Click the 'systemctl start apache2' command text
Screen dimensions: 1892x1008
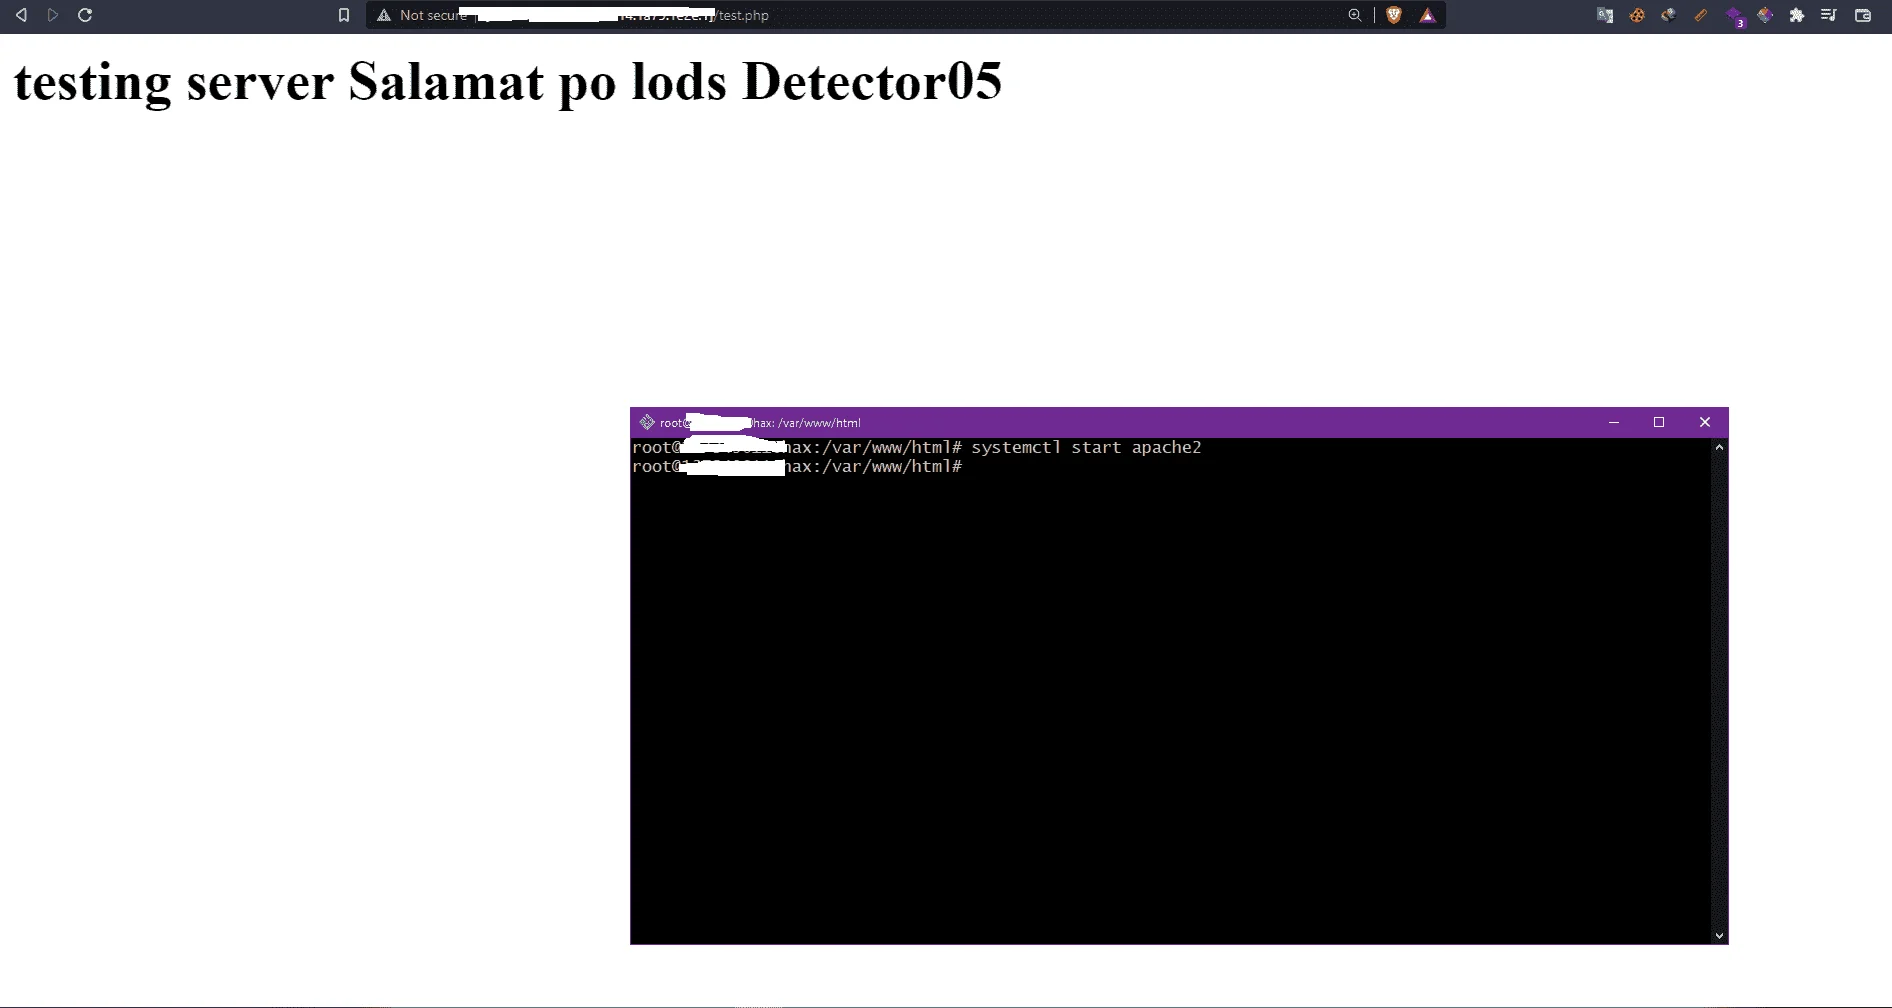point(1086,447)
